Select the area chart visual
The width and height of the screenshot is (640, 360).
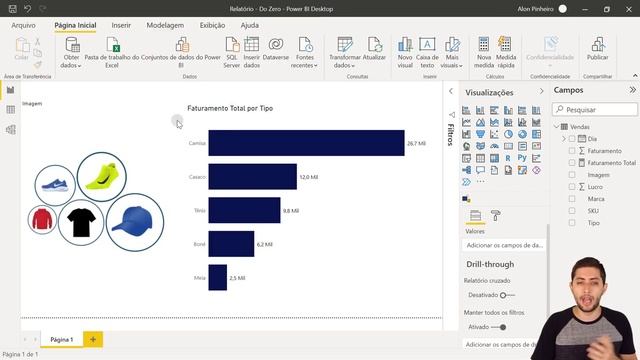click(x=480, y=122)
